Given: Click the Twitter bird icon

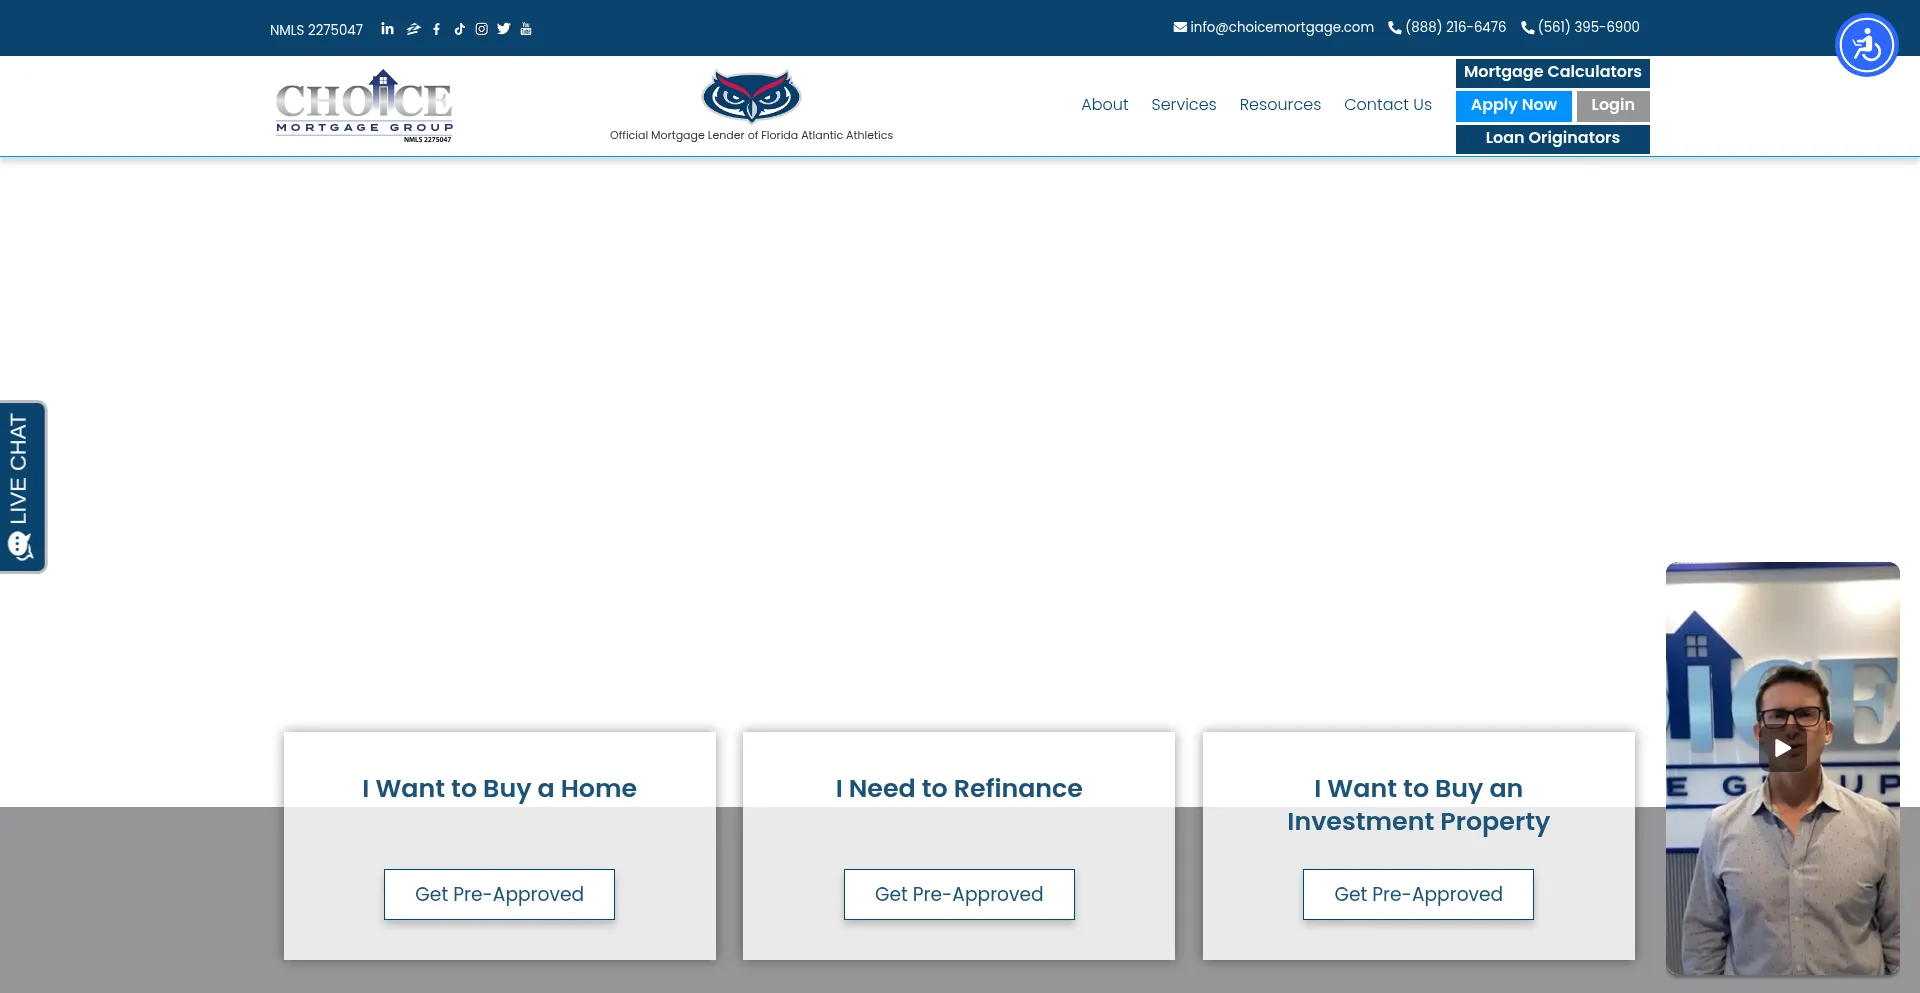Looking at the screenshot, I should click(503, 29).
